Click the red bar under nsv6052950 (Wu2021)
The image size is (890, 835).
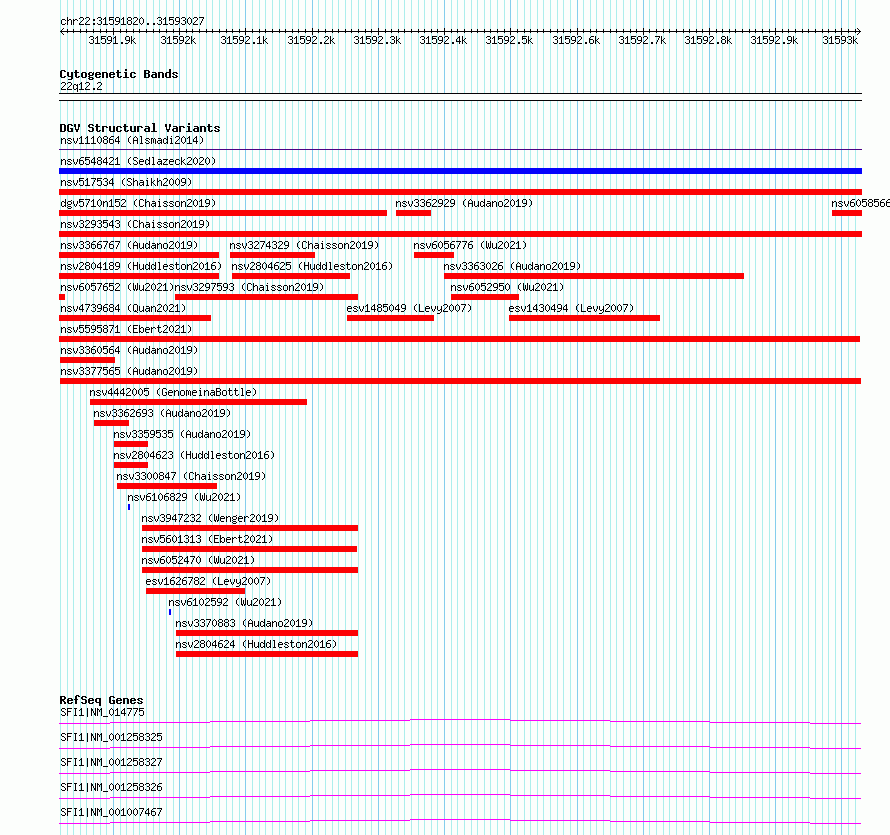tap(485, 297)
